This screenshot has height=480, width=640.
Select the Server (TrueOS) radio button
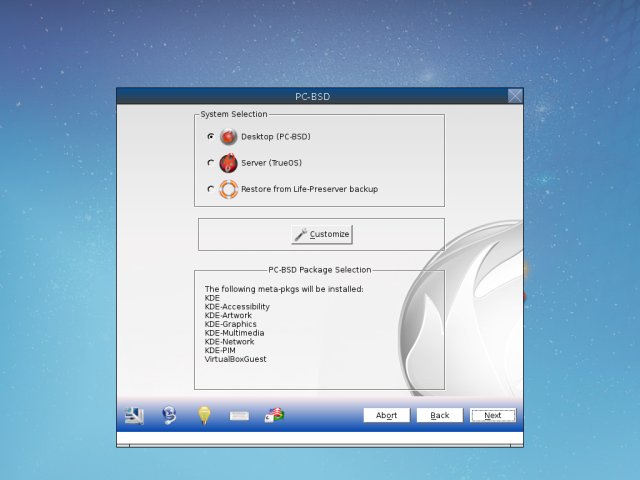pyautogui.click(x=211, y=163)
